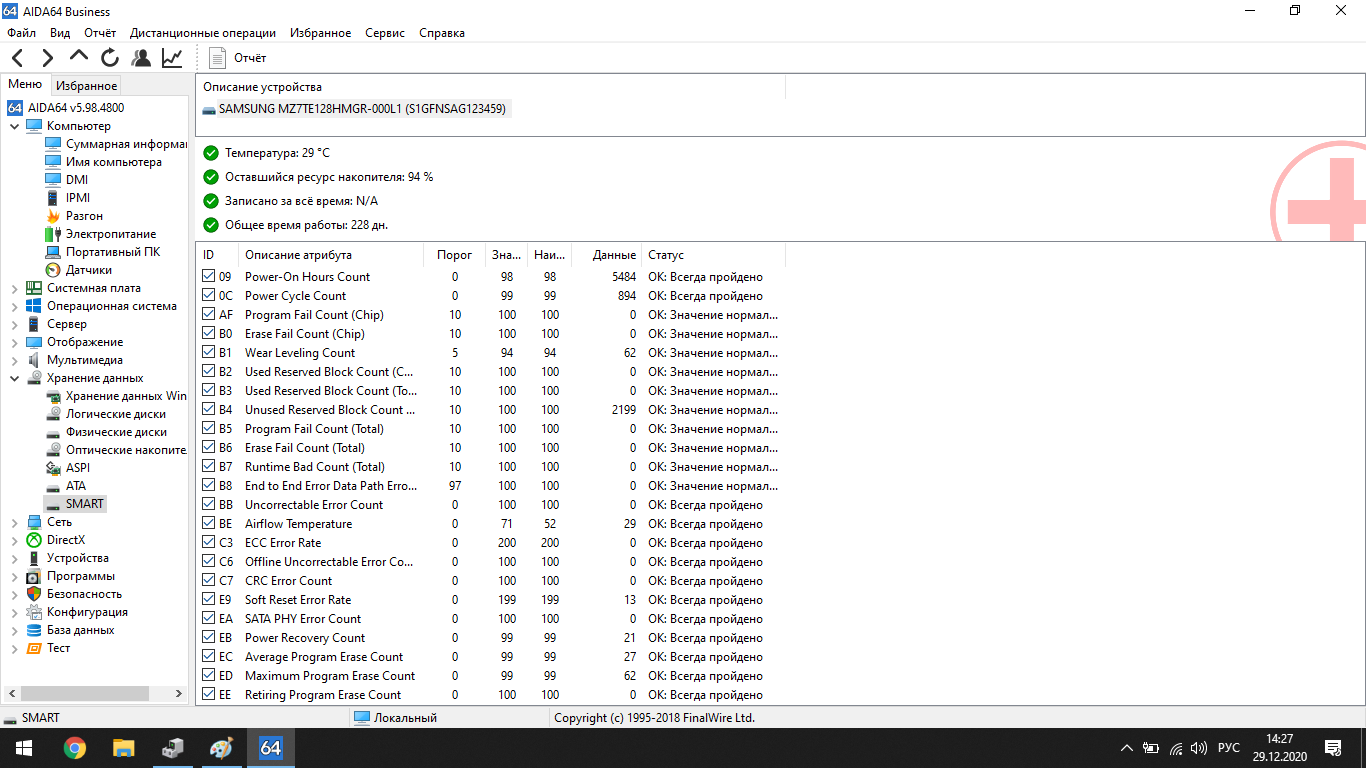Open the Paint palette taskbar icon
This screenshot has height=768, width=1366.
point(221,748)
